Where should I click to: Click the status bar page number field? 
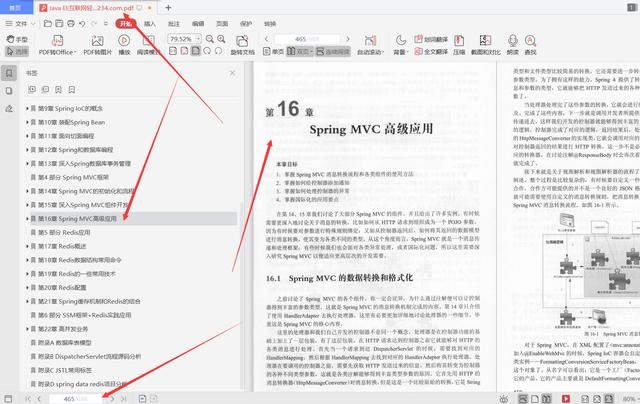click(x=76, y=399)
